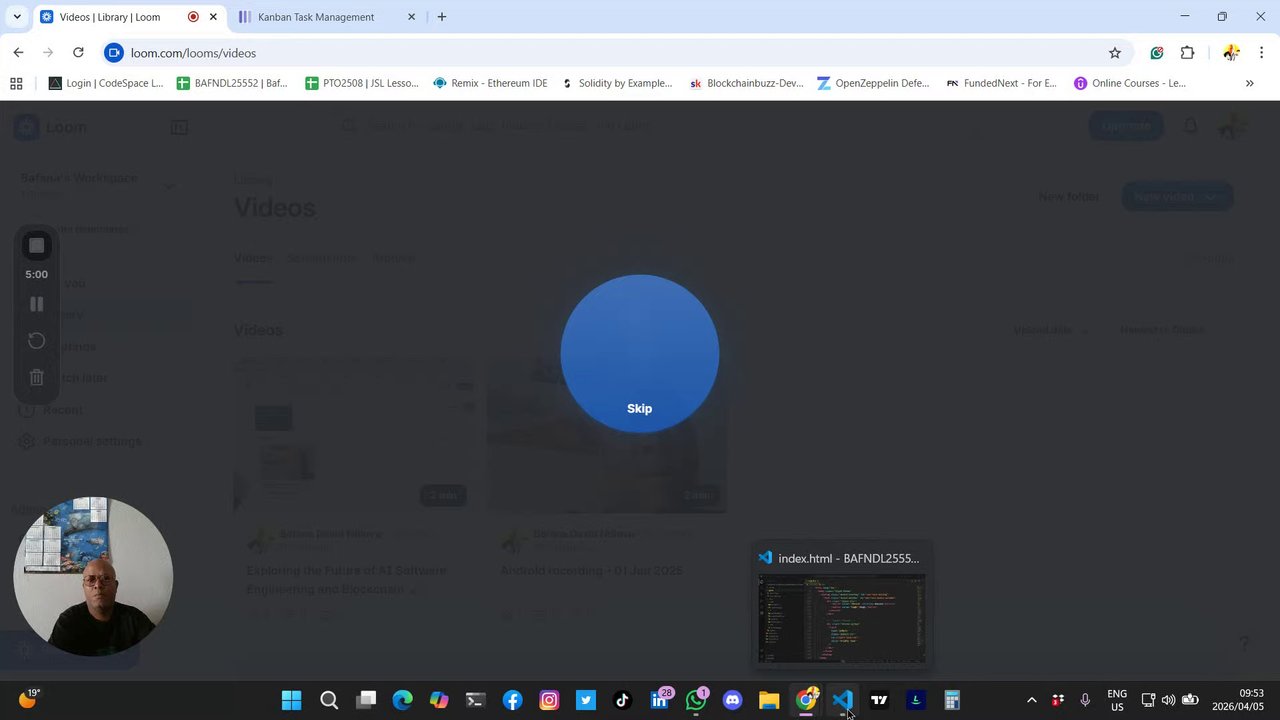This screenshot has width=1280, height=720.
Task: Open weather widget showing 19°
Action: point(29,699)
